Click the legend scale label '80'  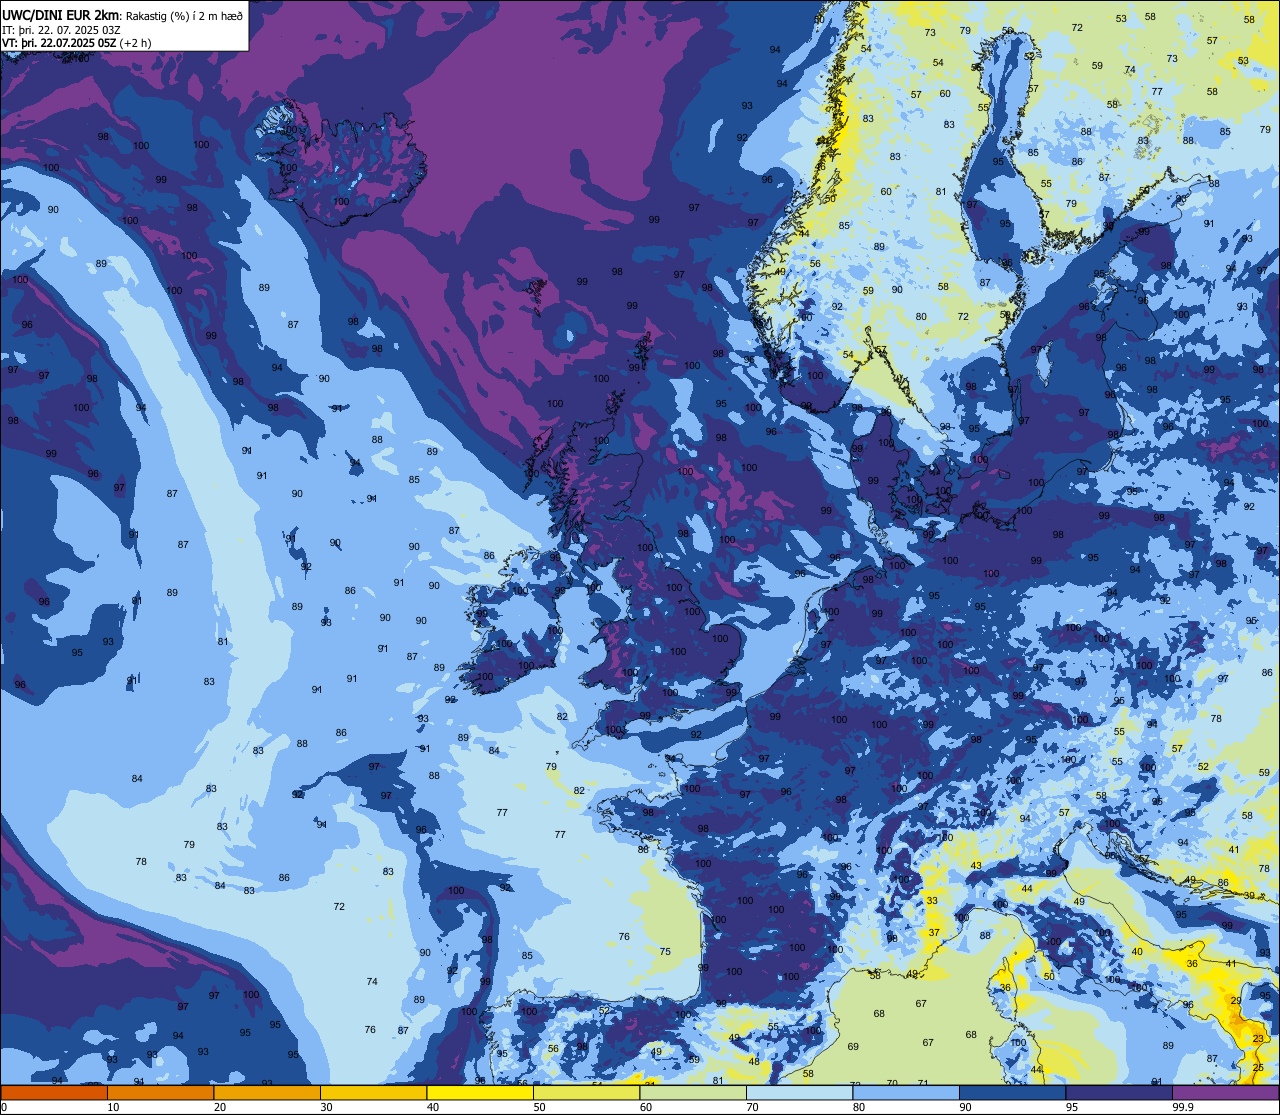858,1107
